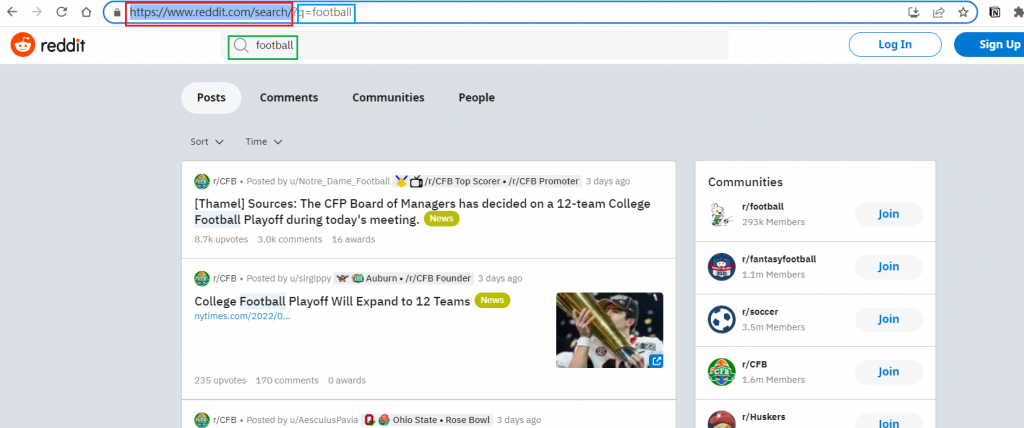Open the browser home page icon
1024x428 pixels.
click(86, 12)
